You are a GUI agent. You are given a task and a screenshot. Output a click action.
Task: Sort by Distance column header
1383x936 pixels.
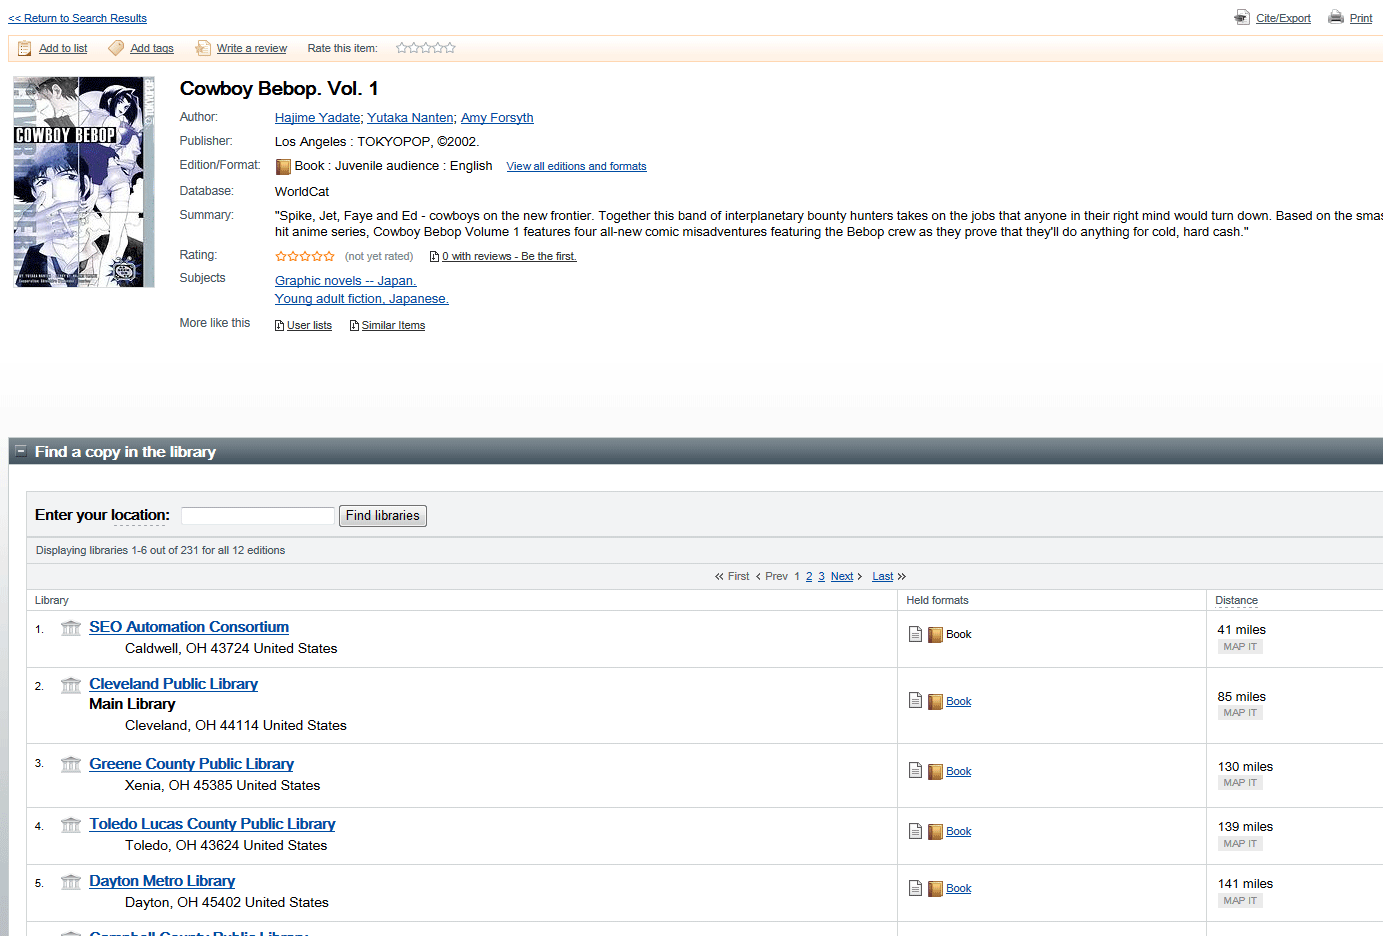(x=1236, y=601)
